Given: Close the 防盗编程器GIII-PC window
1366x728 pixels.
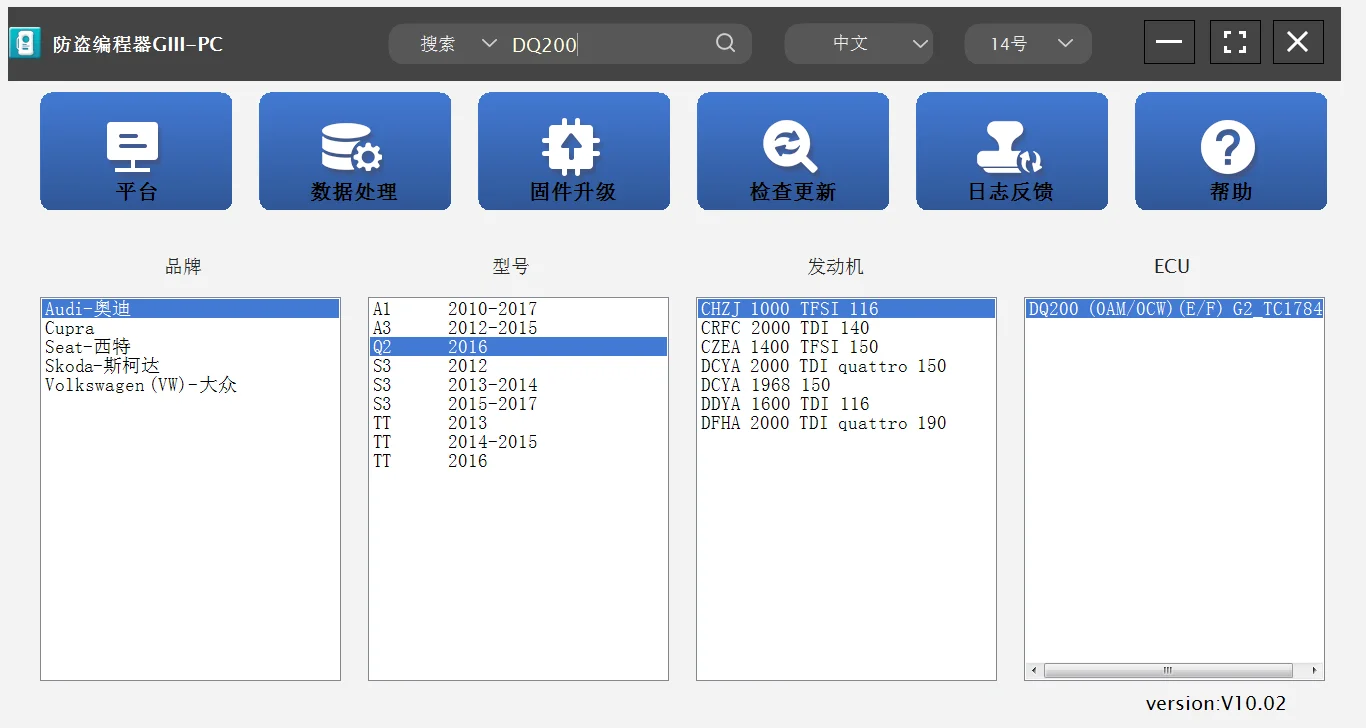Looking at the screenshot, I should coord(1298,42).
